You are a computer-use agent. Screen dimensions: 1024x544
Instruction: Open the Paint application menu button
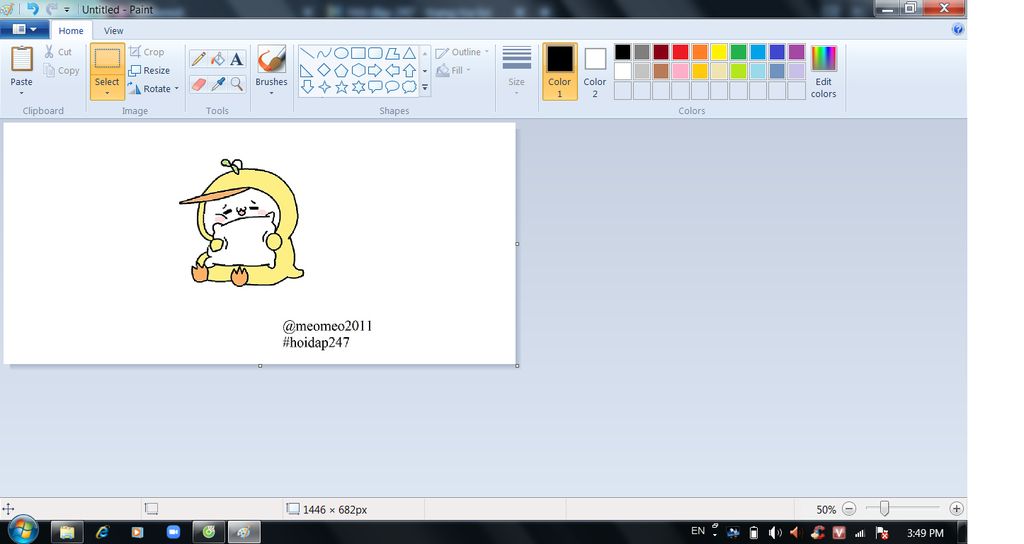[24, 29]
